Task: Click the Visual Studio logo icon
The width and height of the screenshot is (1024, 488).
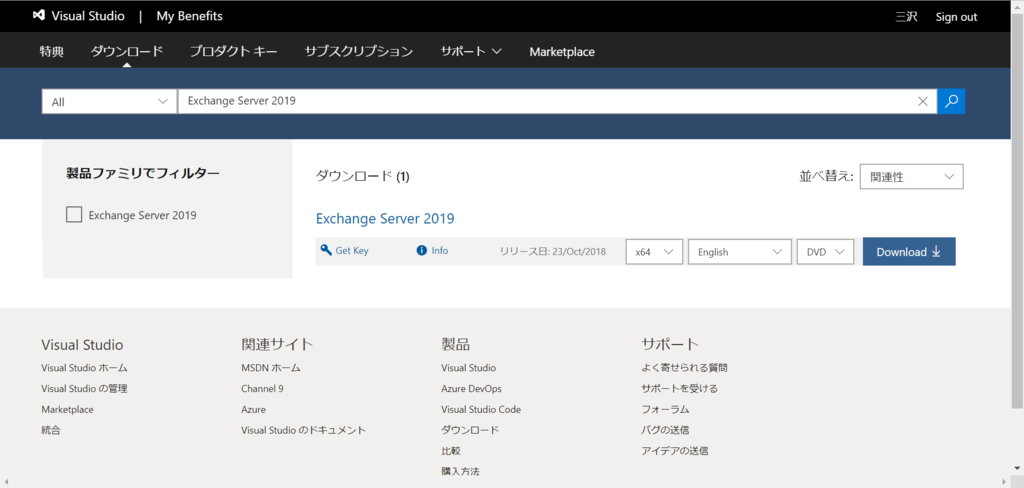Action: (39, 16)
